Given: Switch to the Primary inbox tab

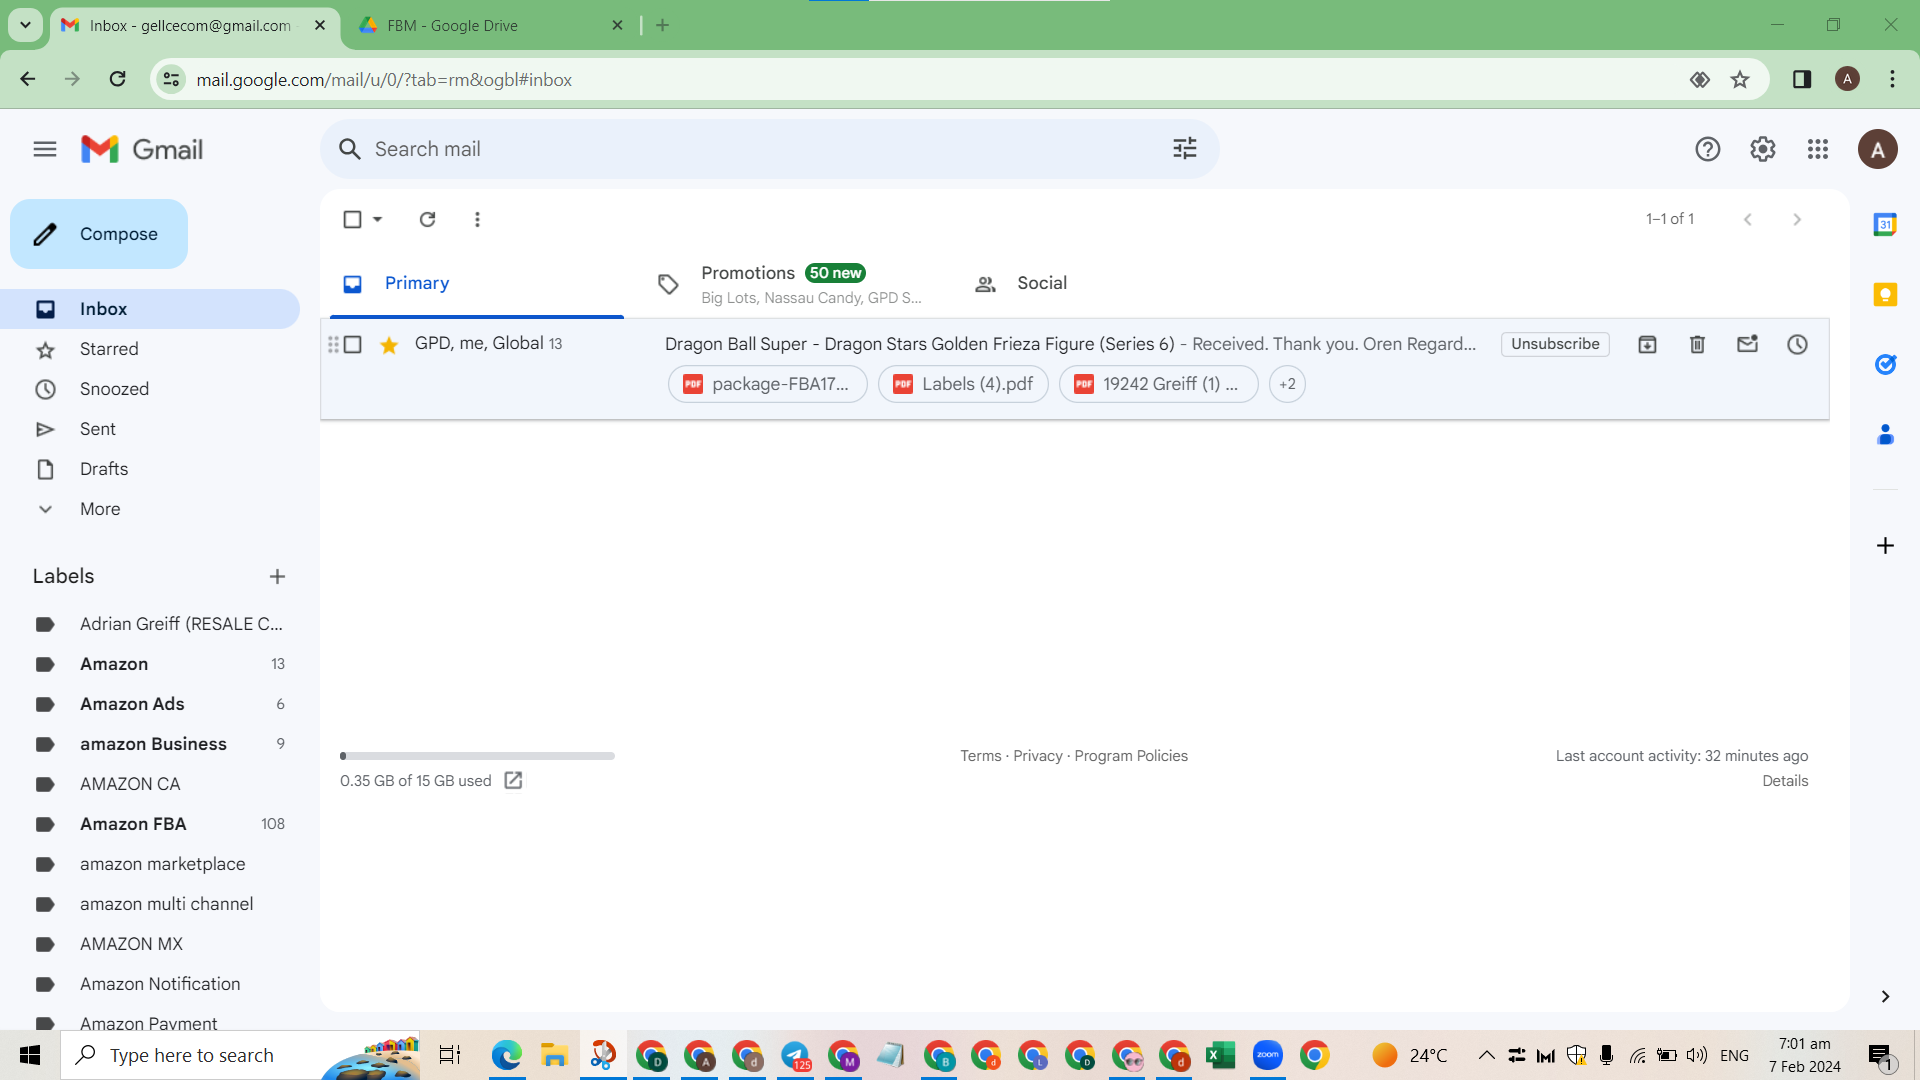Looking at the screenshot, I should [477, 284].
